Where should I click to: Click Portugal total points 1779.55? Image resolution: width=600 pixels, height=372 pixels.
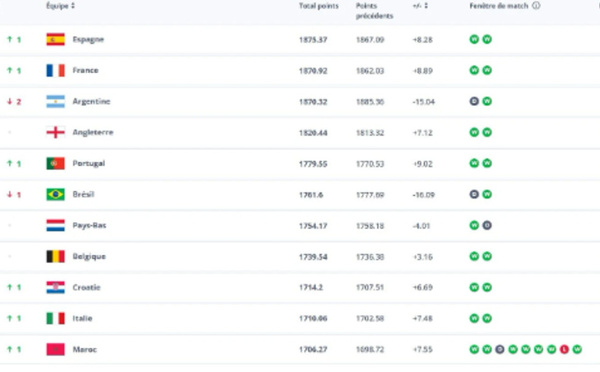(x=313, y=164)
